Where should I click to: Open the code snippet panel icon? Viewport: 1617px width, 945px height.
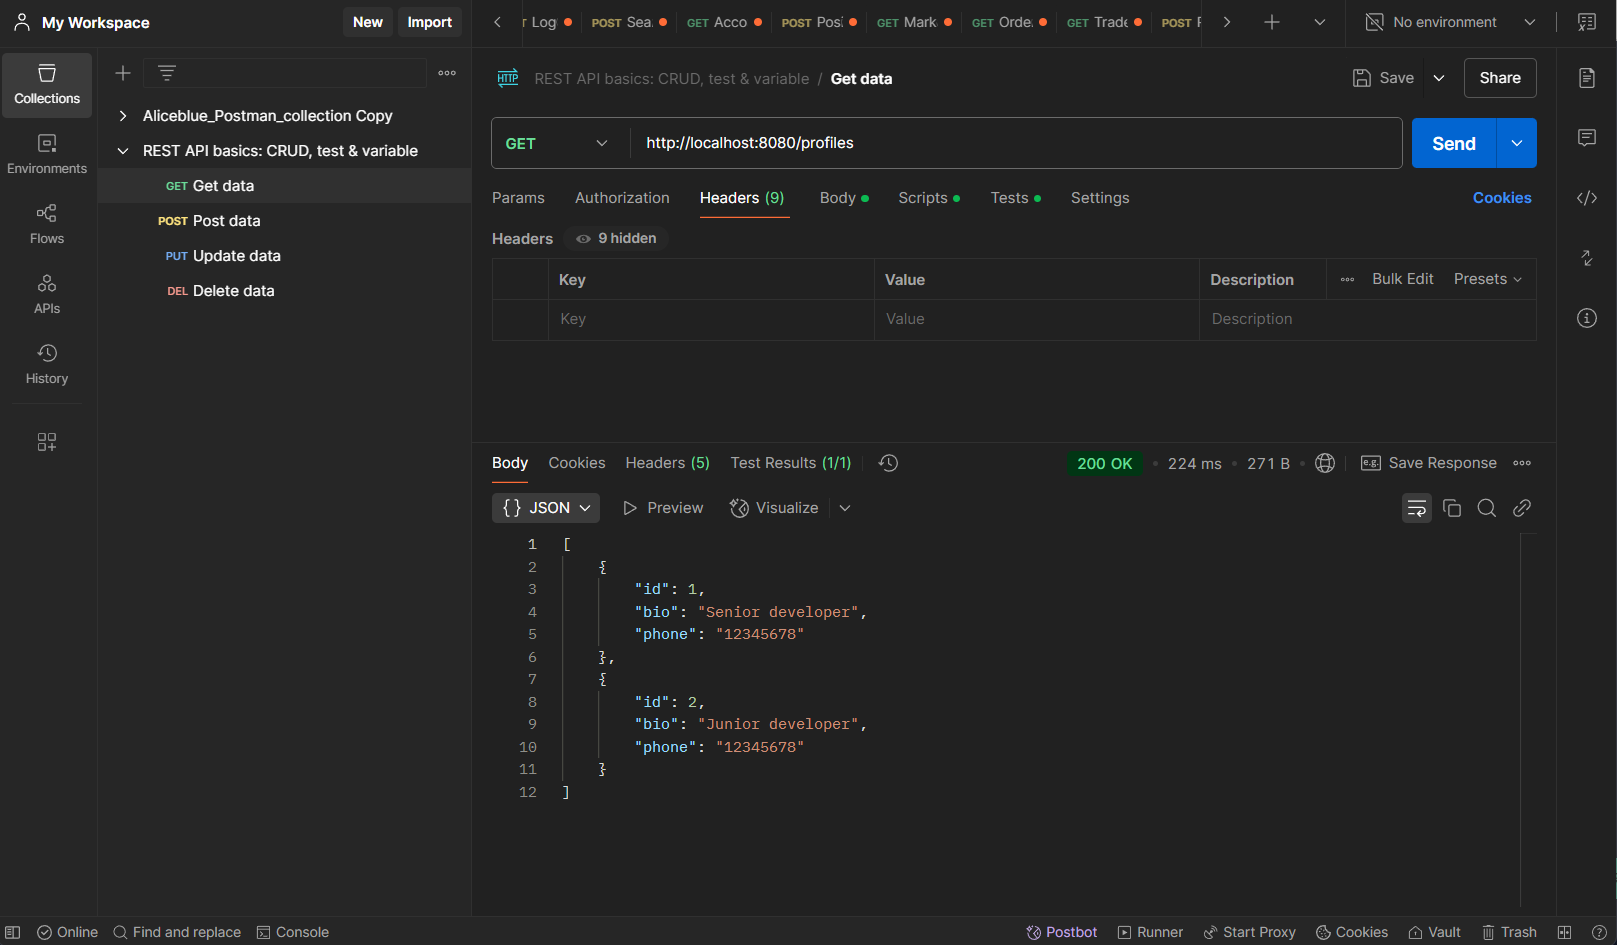click(x=1587, y=198)
